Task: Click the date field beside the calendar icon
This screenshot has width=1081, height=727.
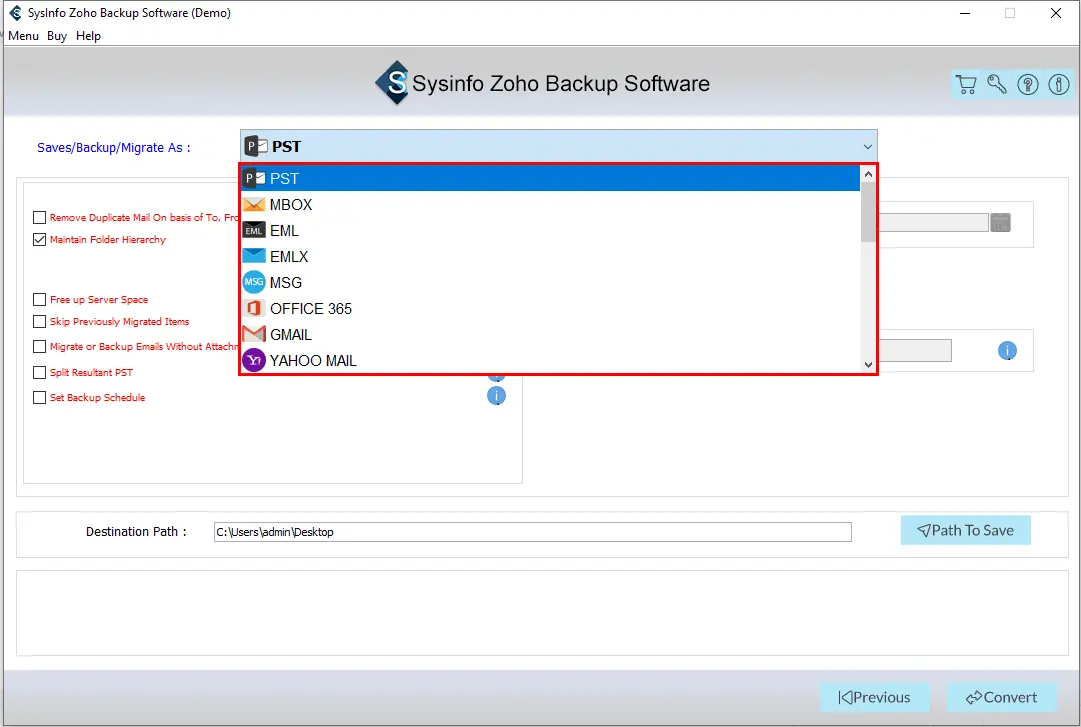Action: point(933,223)
